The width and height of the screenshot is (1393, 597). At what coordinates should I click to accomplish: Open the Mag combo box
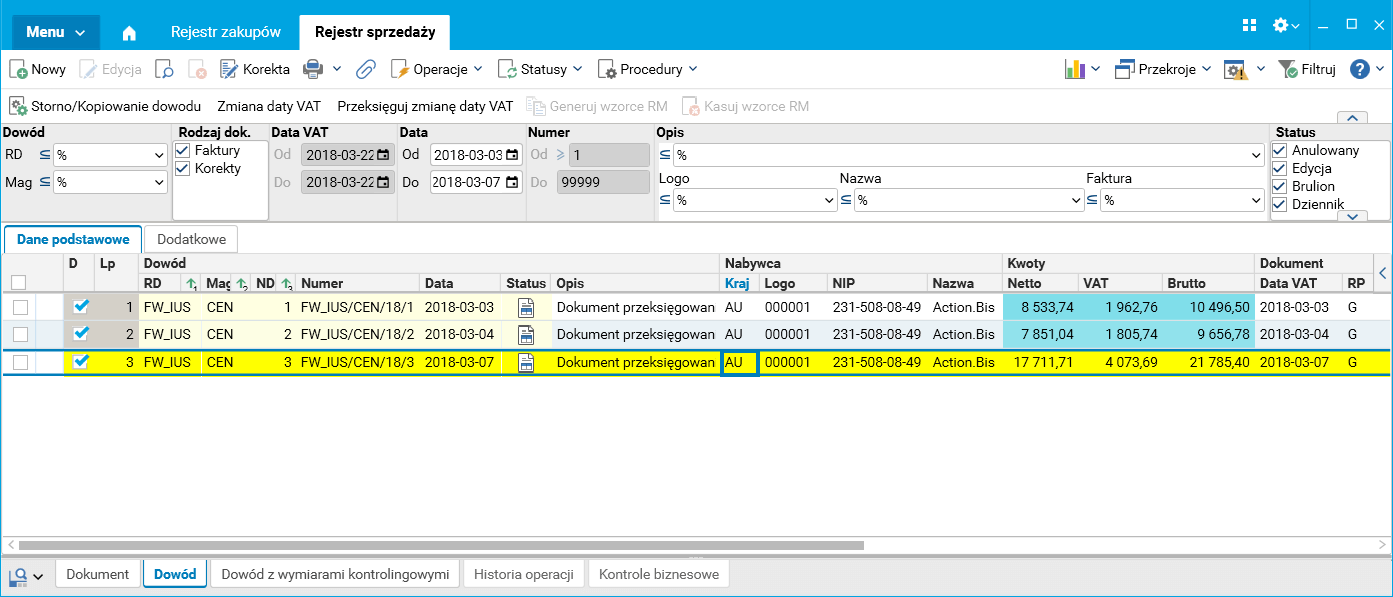[x=110, y=182]
